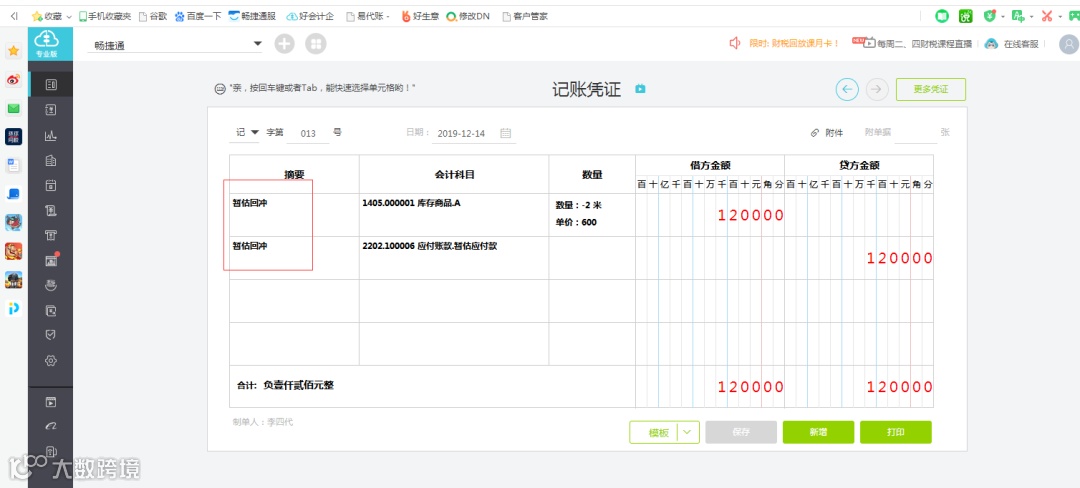Open 易代账 bookmark
This screenshot has width=1080, height=488.
pyautogui.click(x=368, y=16)
